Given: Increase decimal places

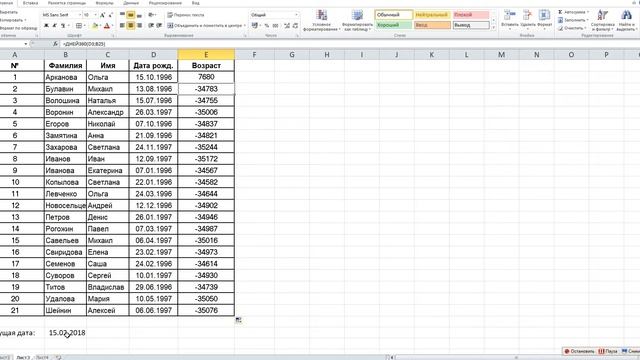Looking at the screenshot, I should (287, 26).
